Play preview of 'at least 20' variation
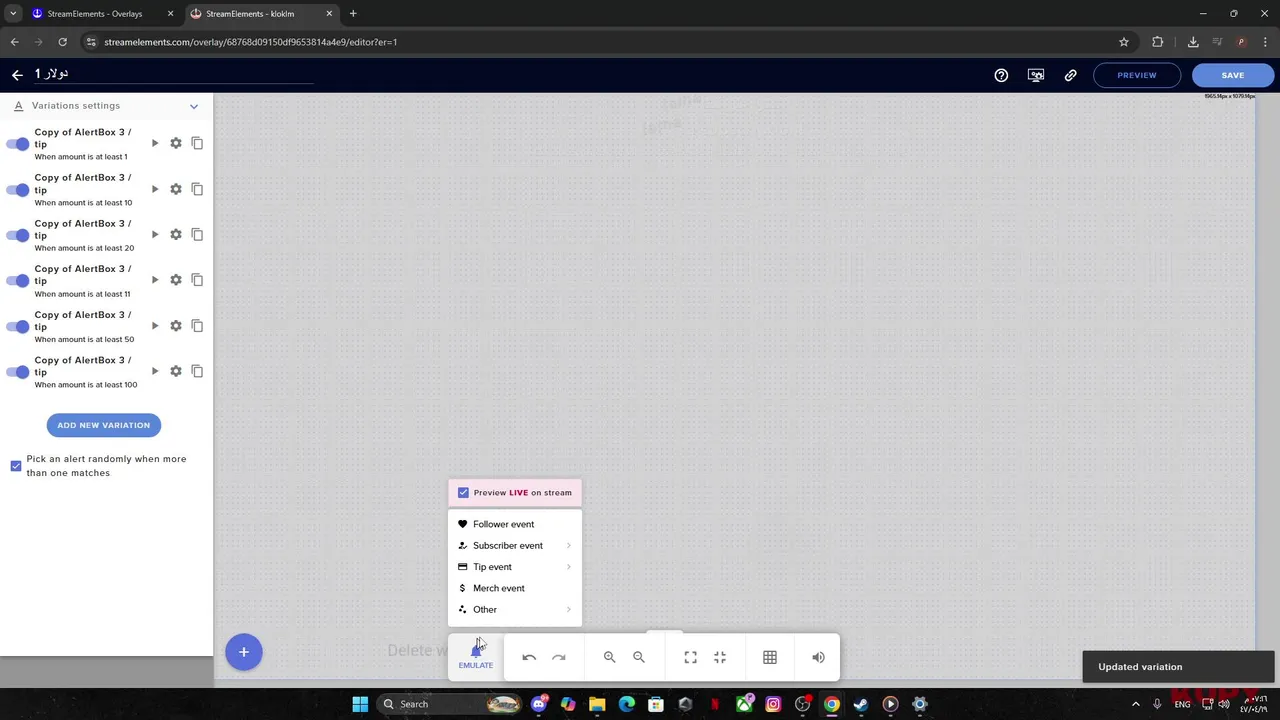Screen dimensions: 1280x720 (155, 234)
